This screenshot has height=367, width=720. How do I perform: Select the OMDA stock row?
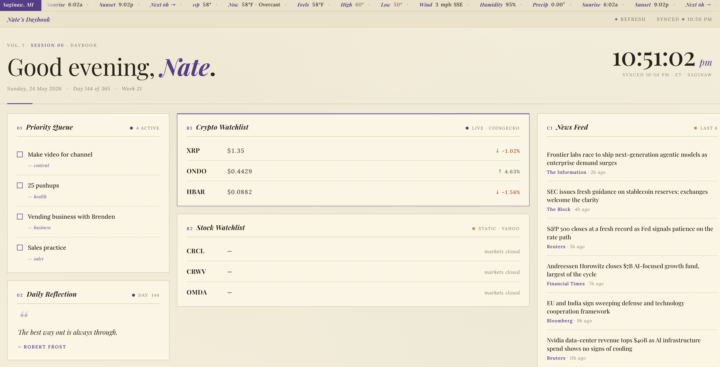click(353, 293)
